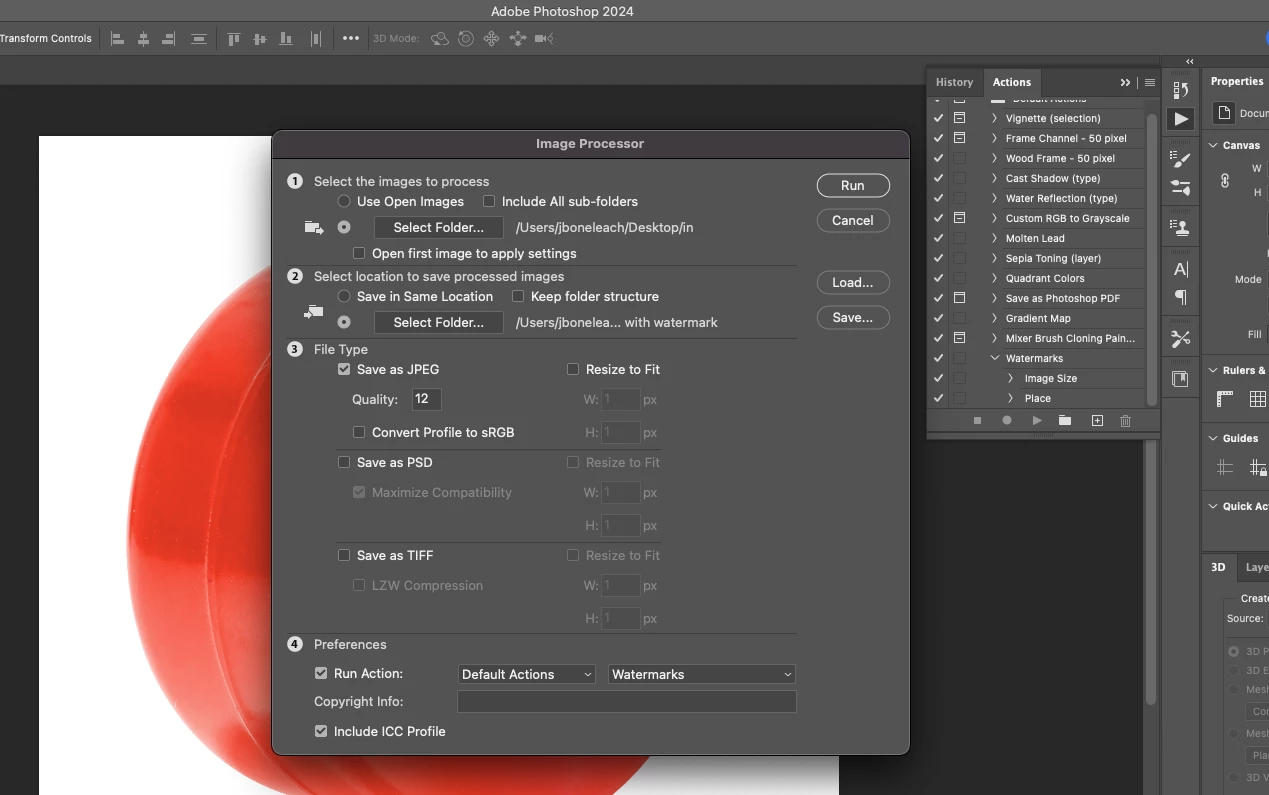This screenshot has height=795, width=1269.
Task: Select the 3D slide camera icon
Action: tap(518, 39)
